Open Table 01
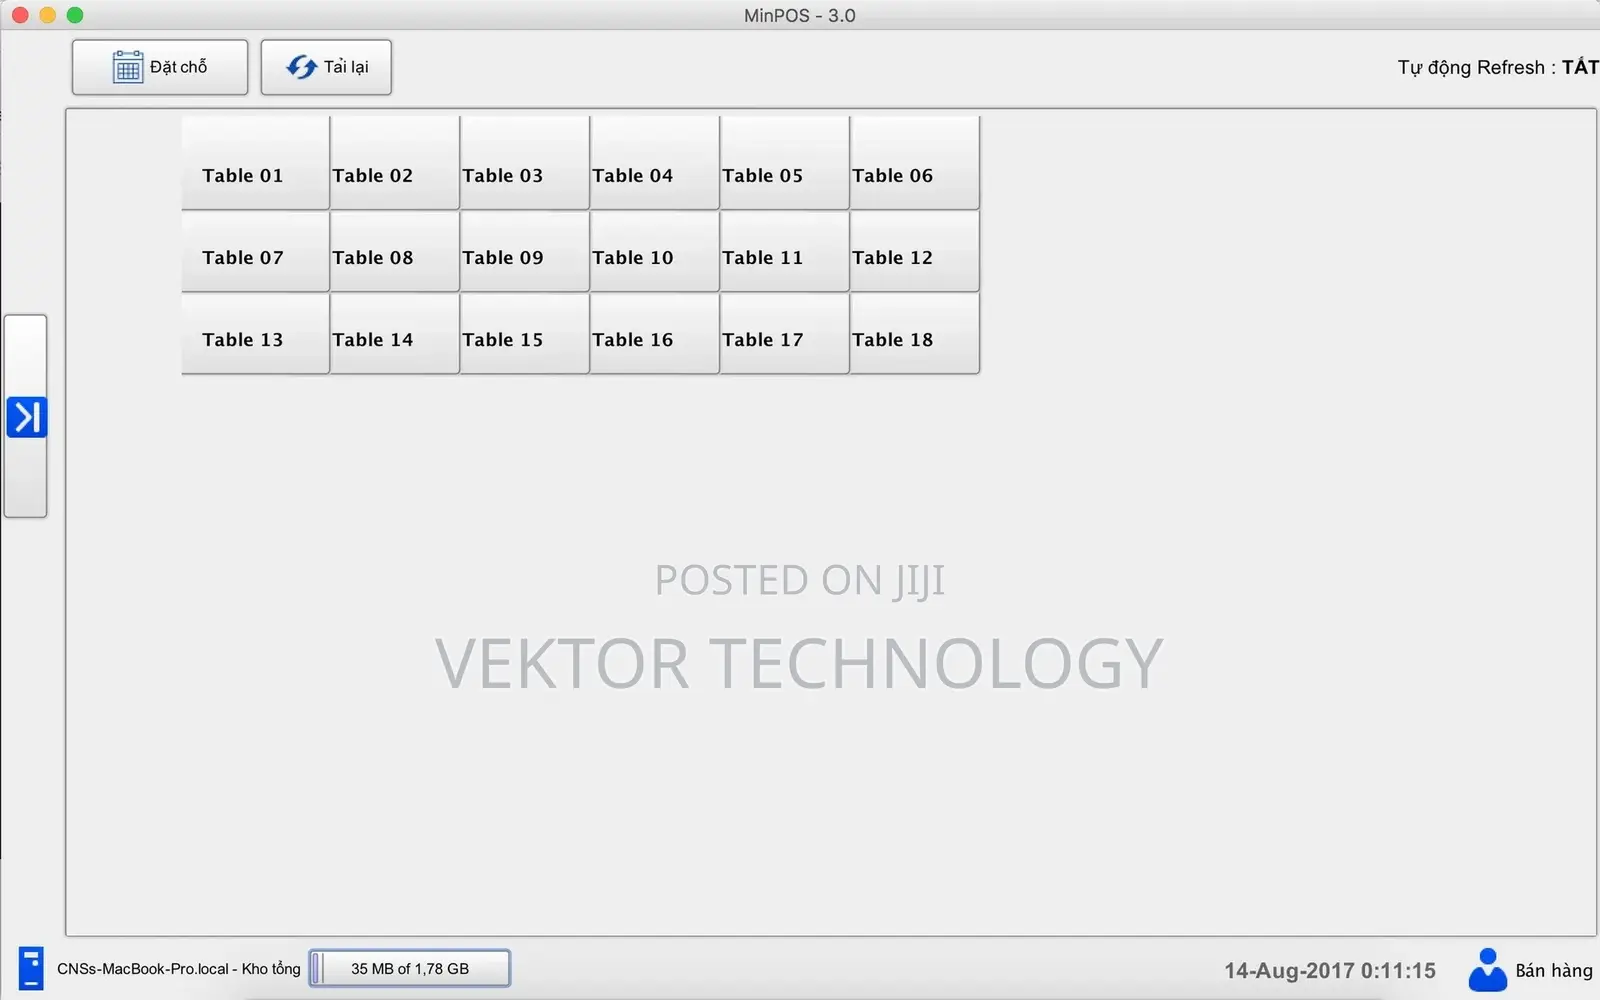The image size is (1600, 1000). point(256,163)
